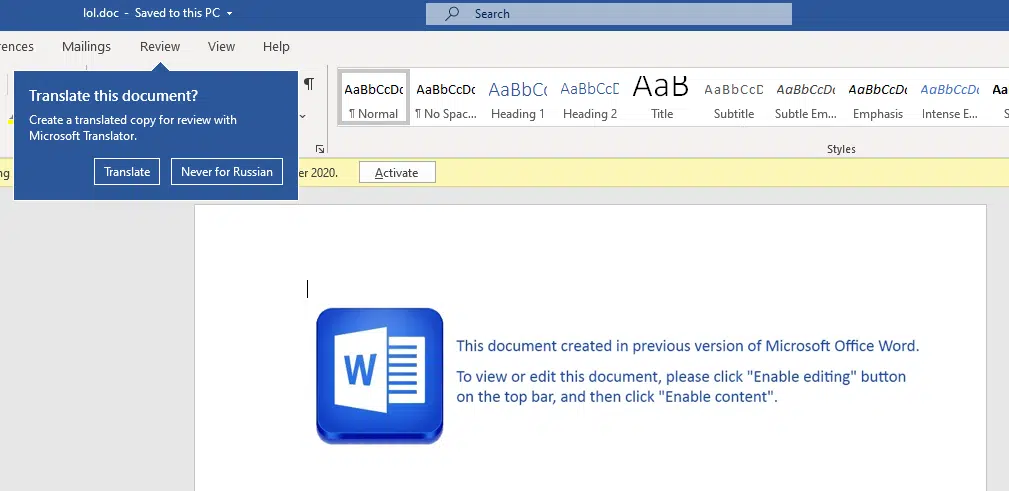Apply the Normal style
1009x491 pixels.
tap(373, 97)
